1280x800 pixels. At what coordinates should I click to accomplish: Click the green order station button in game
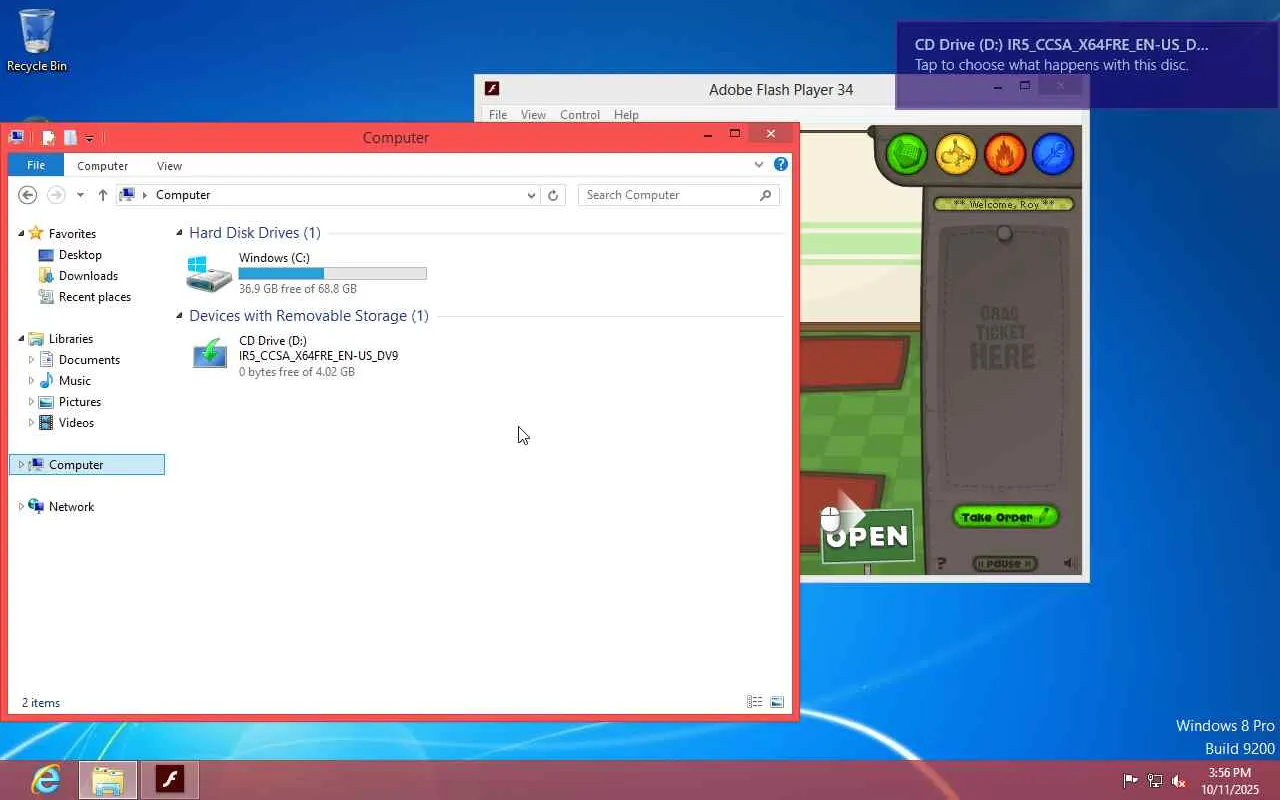coord(907,155)
